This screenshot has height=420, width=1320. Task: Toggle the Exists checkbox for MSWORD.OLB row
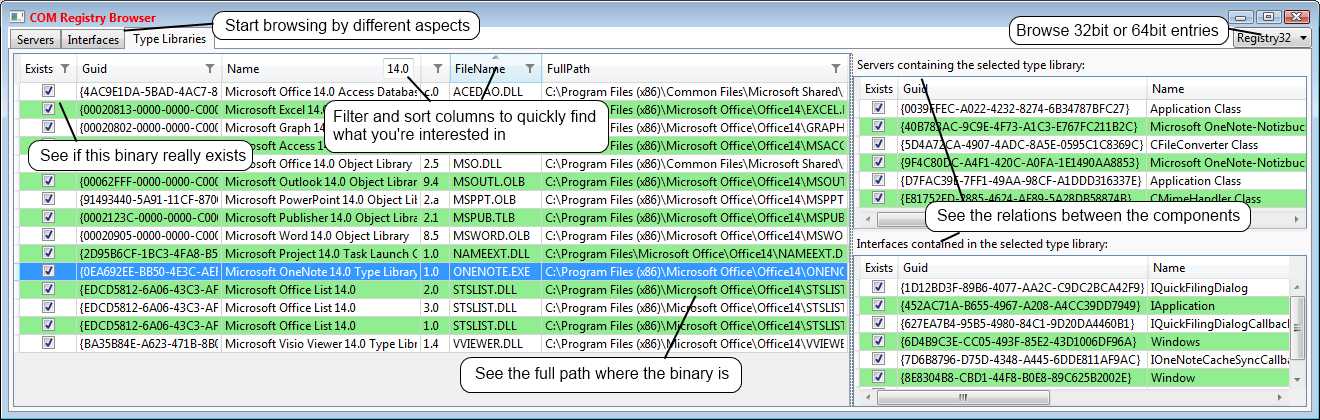click(x=48, y=235)
